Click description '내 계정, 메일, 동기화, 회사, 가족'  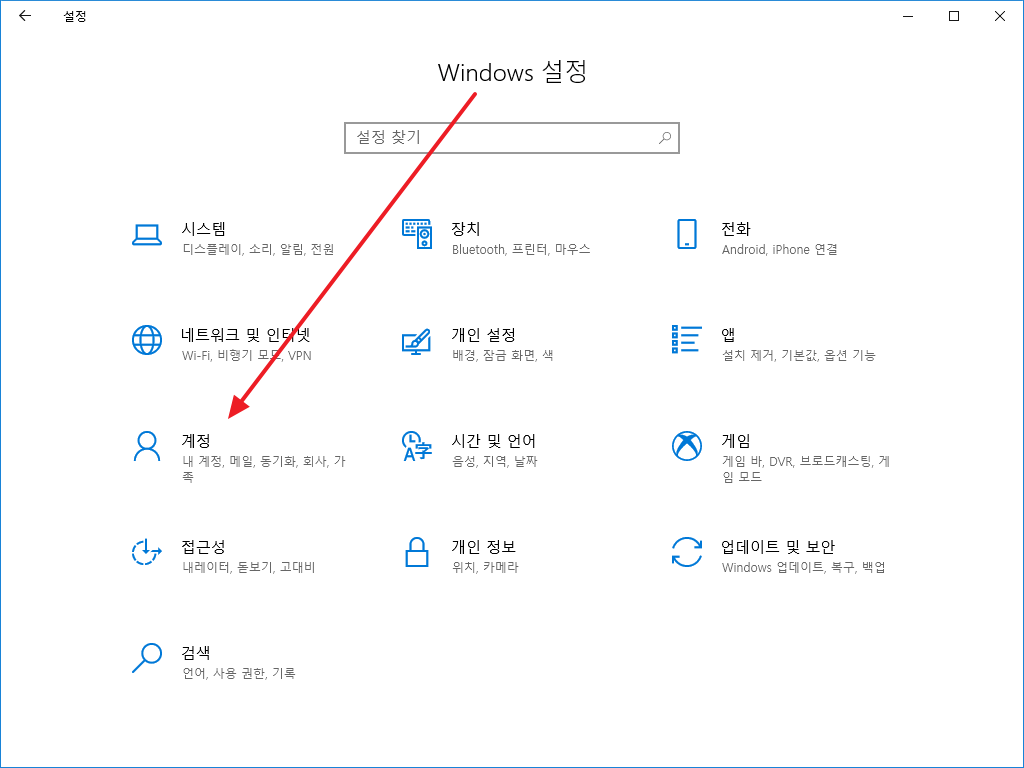click(264, 469)
